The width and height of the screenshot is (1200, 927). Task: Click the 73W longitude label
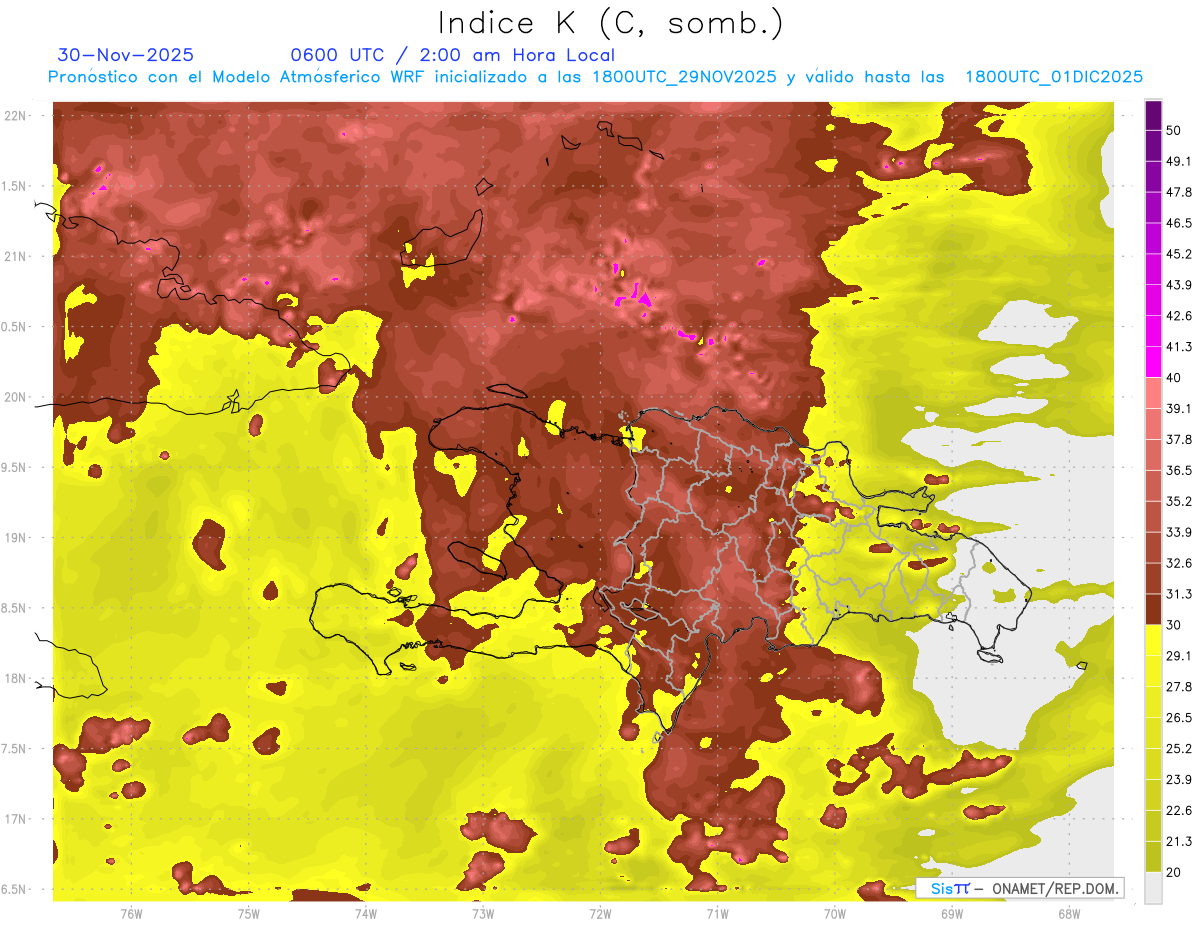[483, 914]
